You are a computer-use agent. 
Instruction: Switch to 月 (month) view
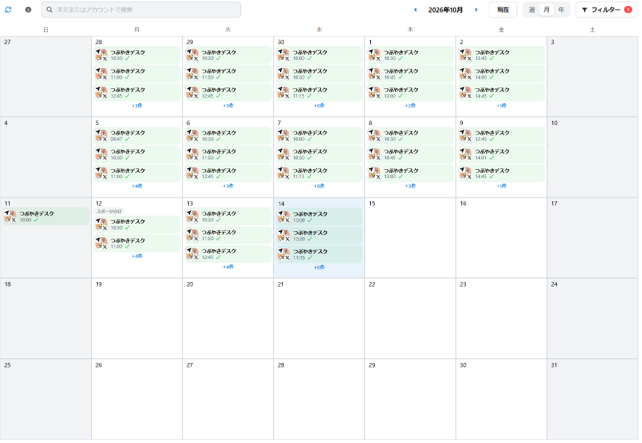pos(546,9)
